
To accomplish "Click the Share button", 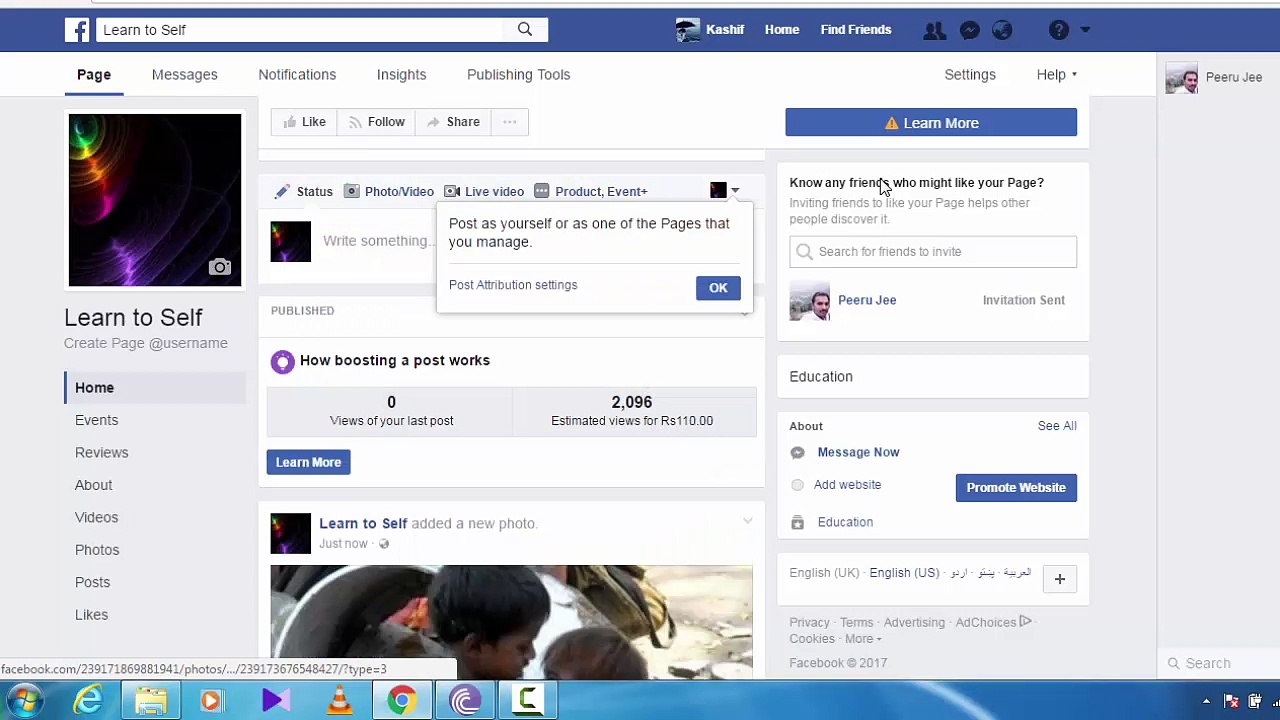I will click(453, 122).
